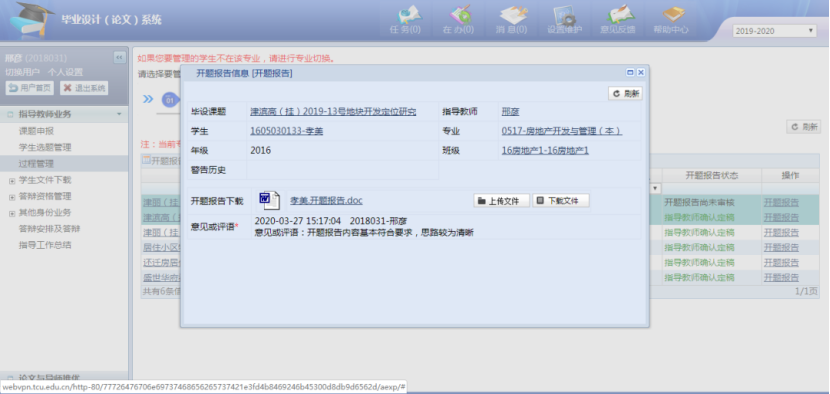Open the 在办(0) in-progress icon
The image size is (830, 394).
point(458,20)
